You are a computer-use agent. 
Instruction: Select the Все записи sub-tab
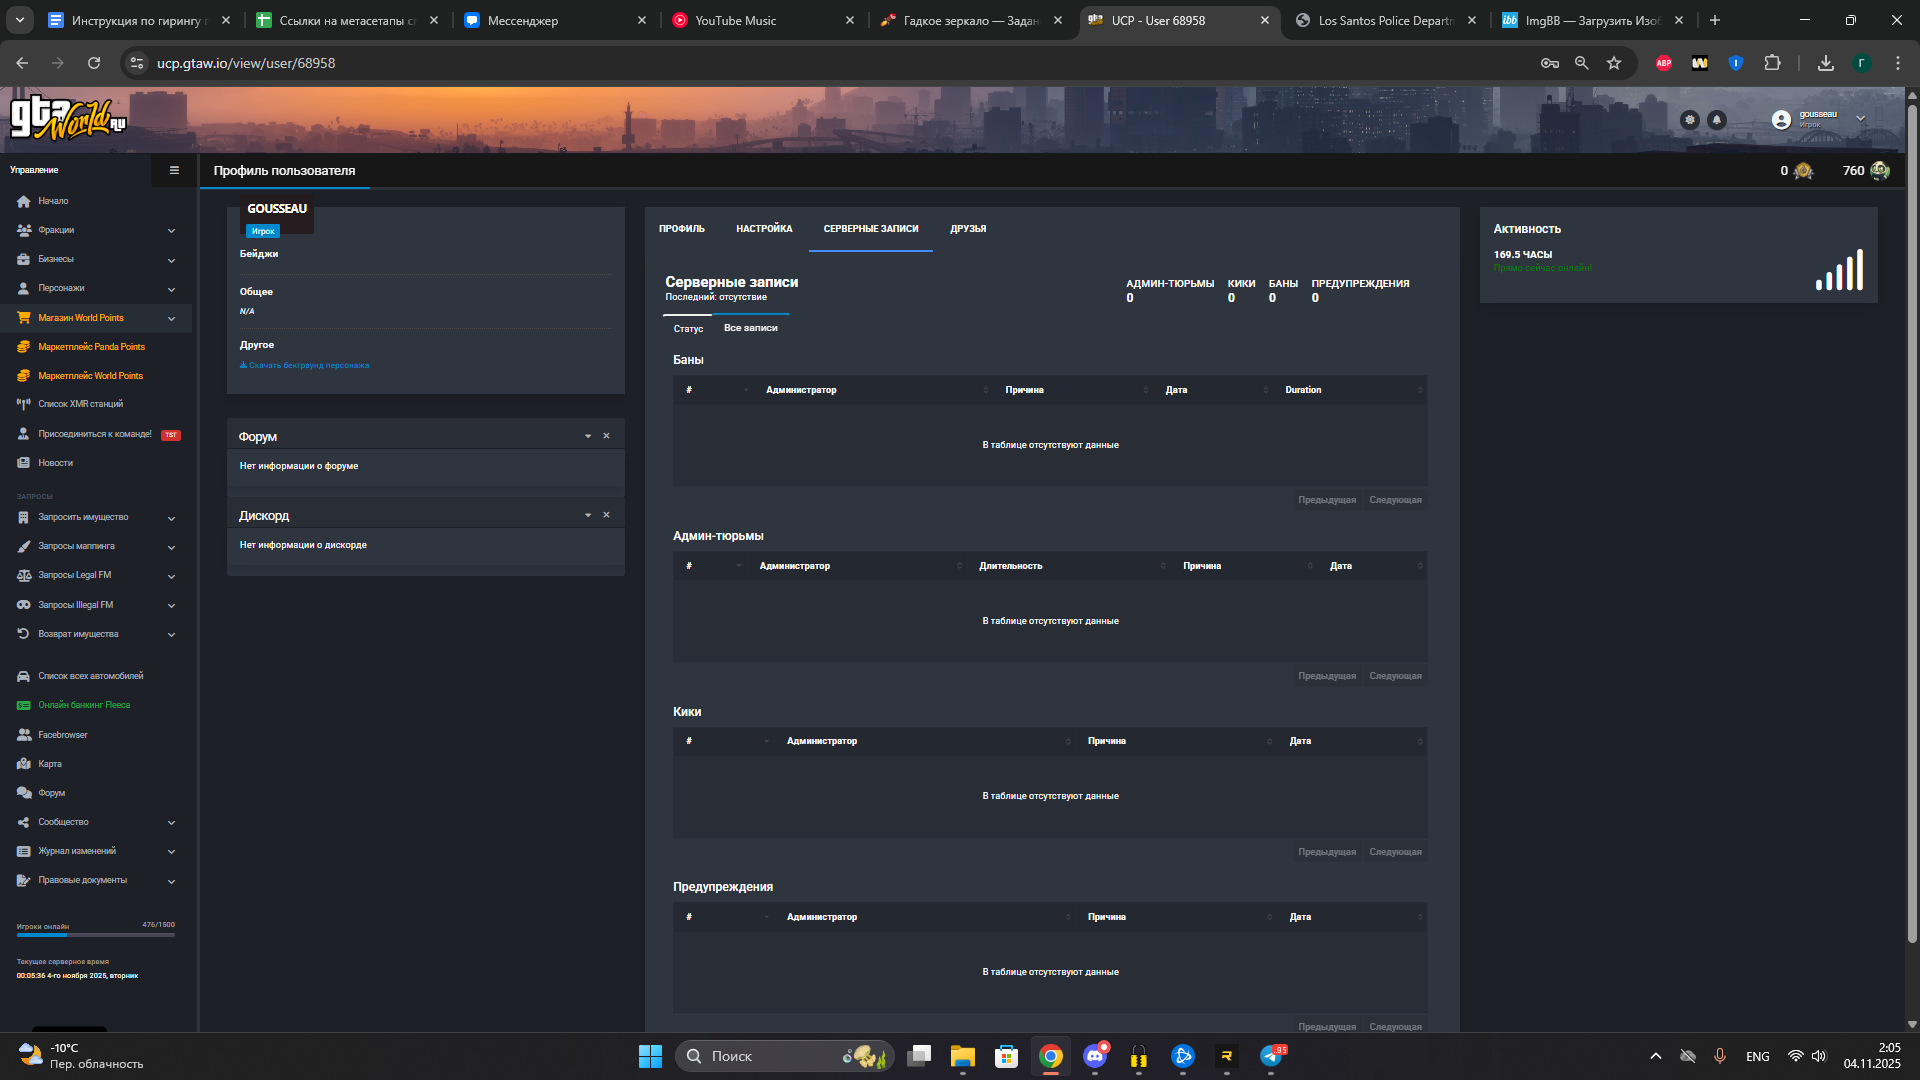click(x=751, y=328)
